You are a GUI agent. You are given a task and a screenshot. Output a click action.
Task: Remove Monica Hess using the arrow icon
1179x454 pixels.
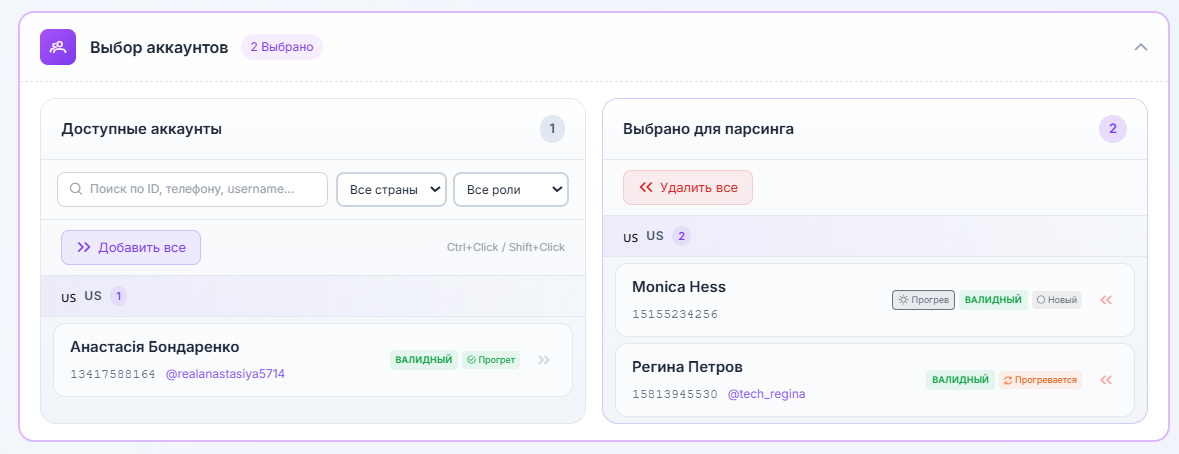1106,300
